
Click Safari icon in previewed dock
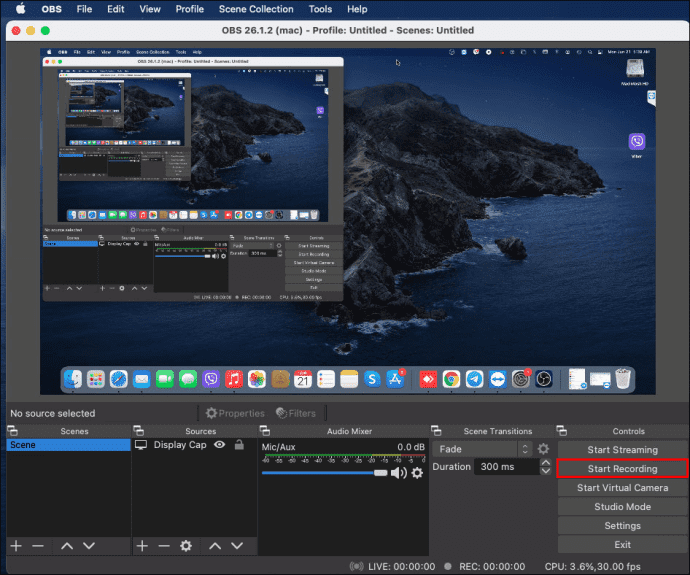119,379
